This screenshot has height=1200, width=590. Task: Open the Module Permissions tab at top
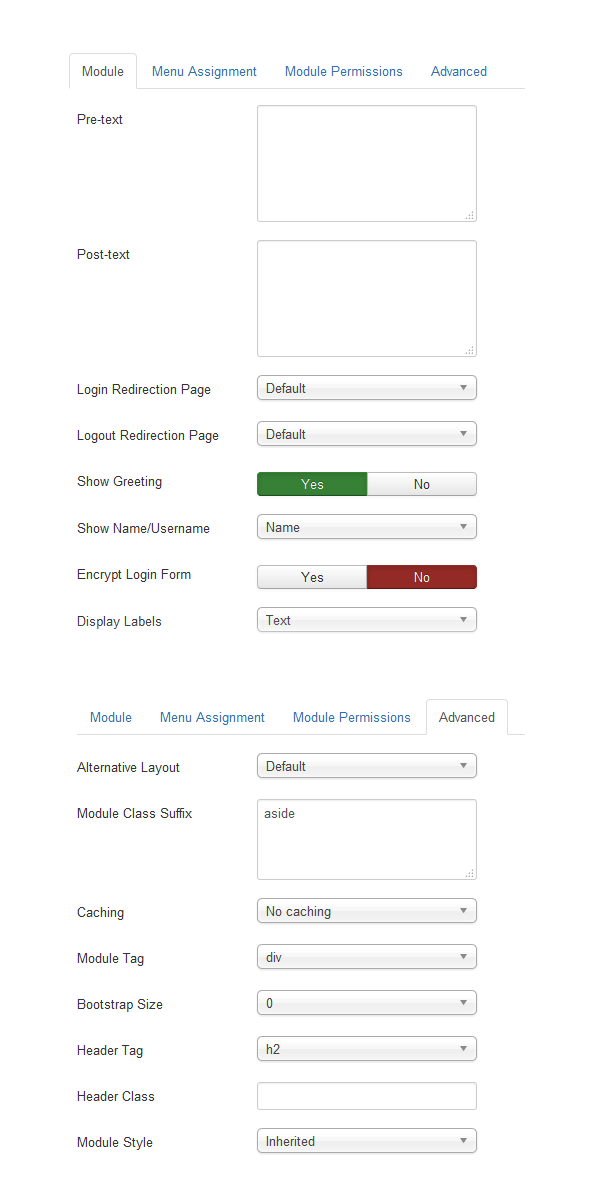(344, 71)
